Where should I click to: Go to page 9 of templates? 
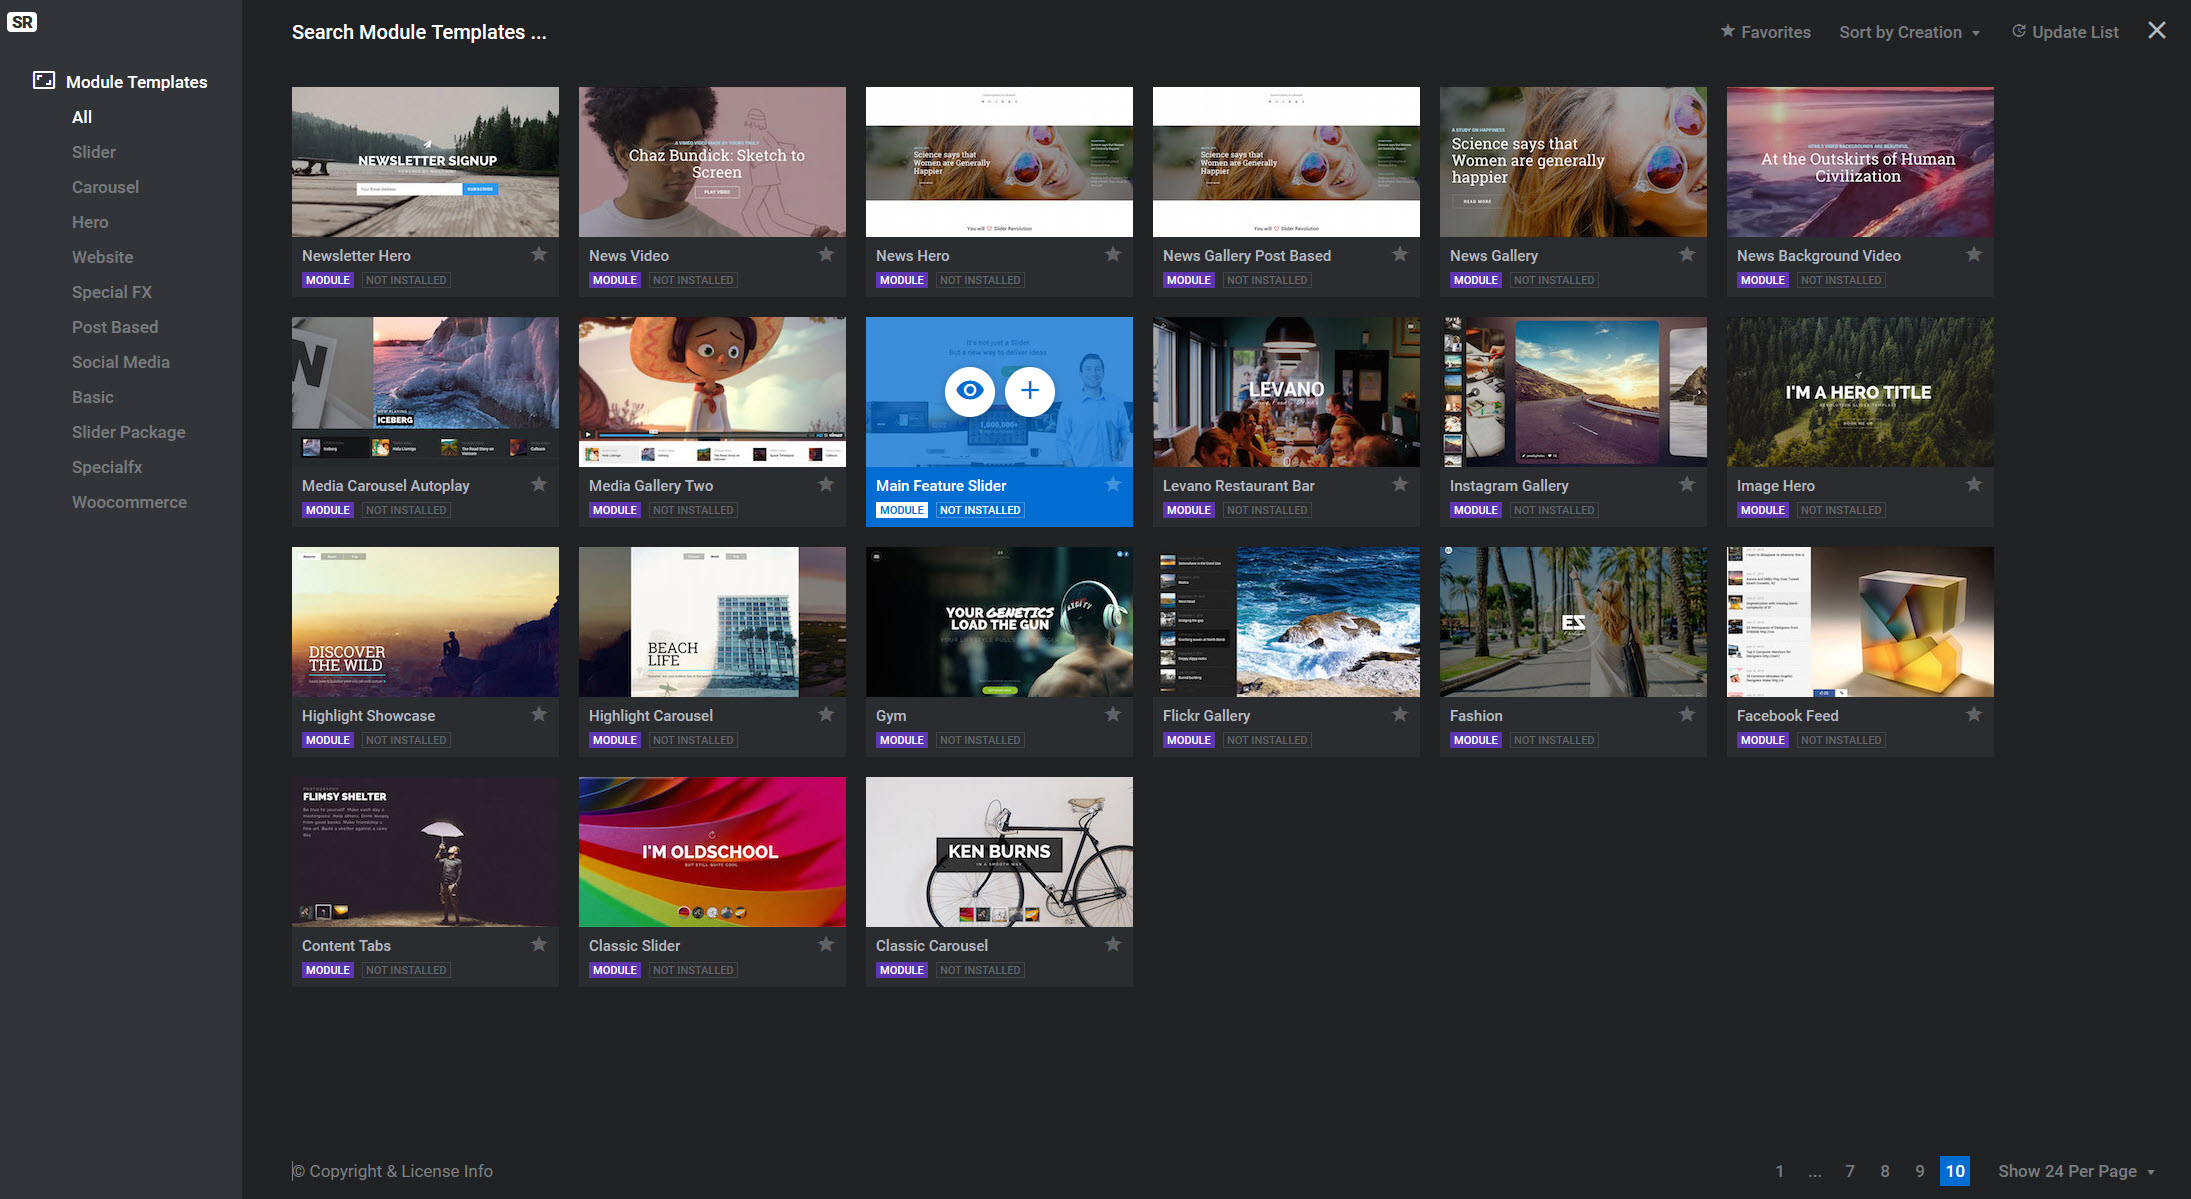pos(1919,1171)
